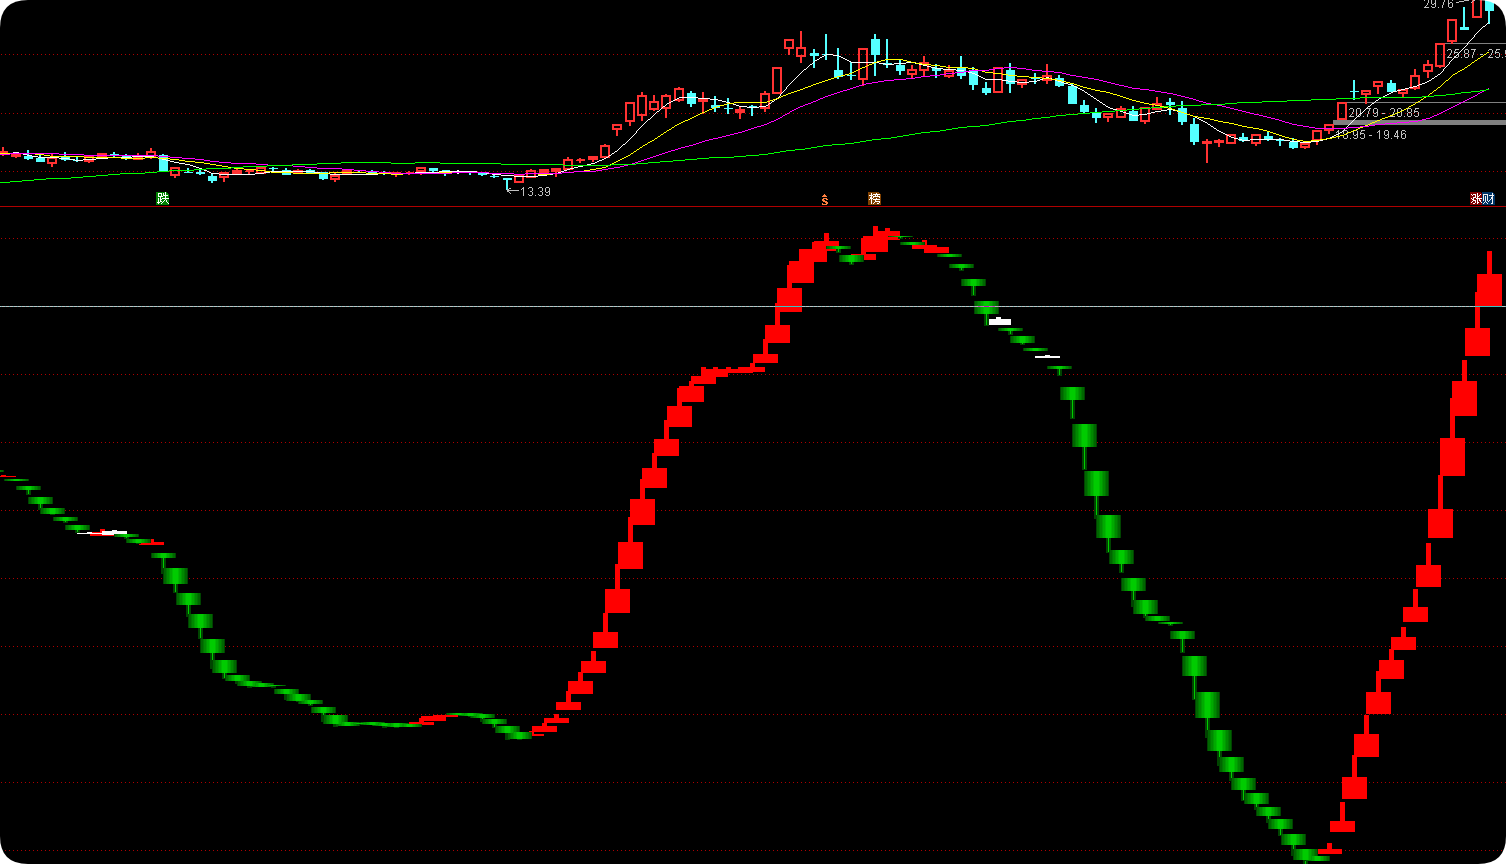Select the thick gray gap band
The image size is (1506, 864).
click(1420, 122)
